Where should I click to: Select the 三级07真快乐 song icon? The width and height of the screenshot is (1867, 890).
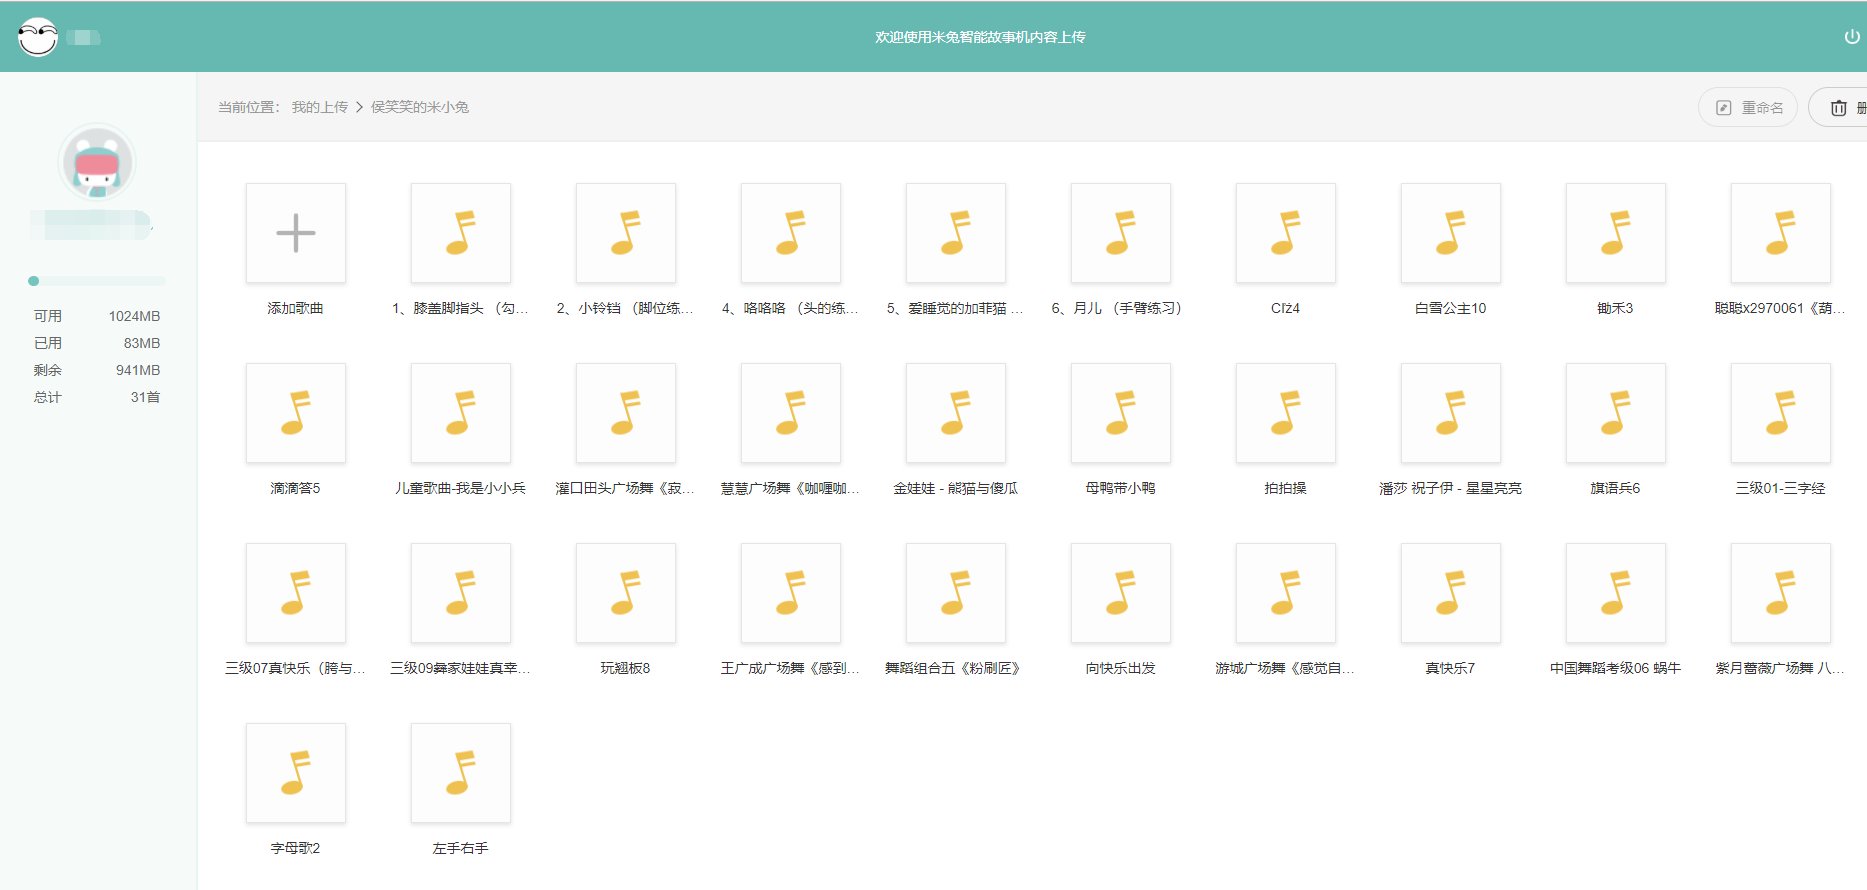point(296,593)
